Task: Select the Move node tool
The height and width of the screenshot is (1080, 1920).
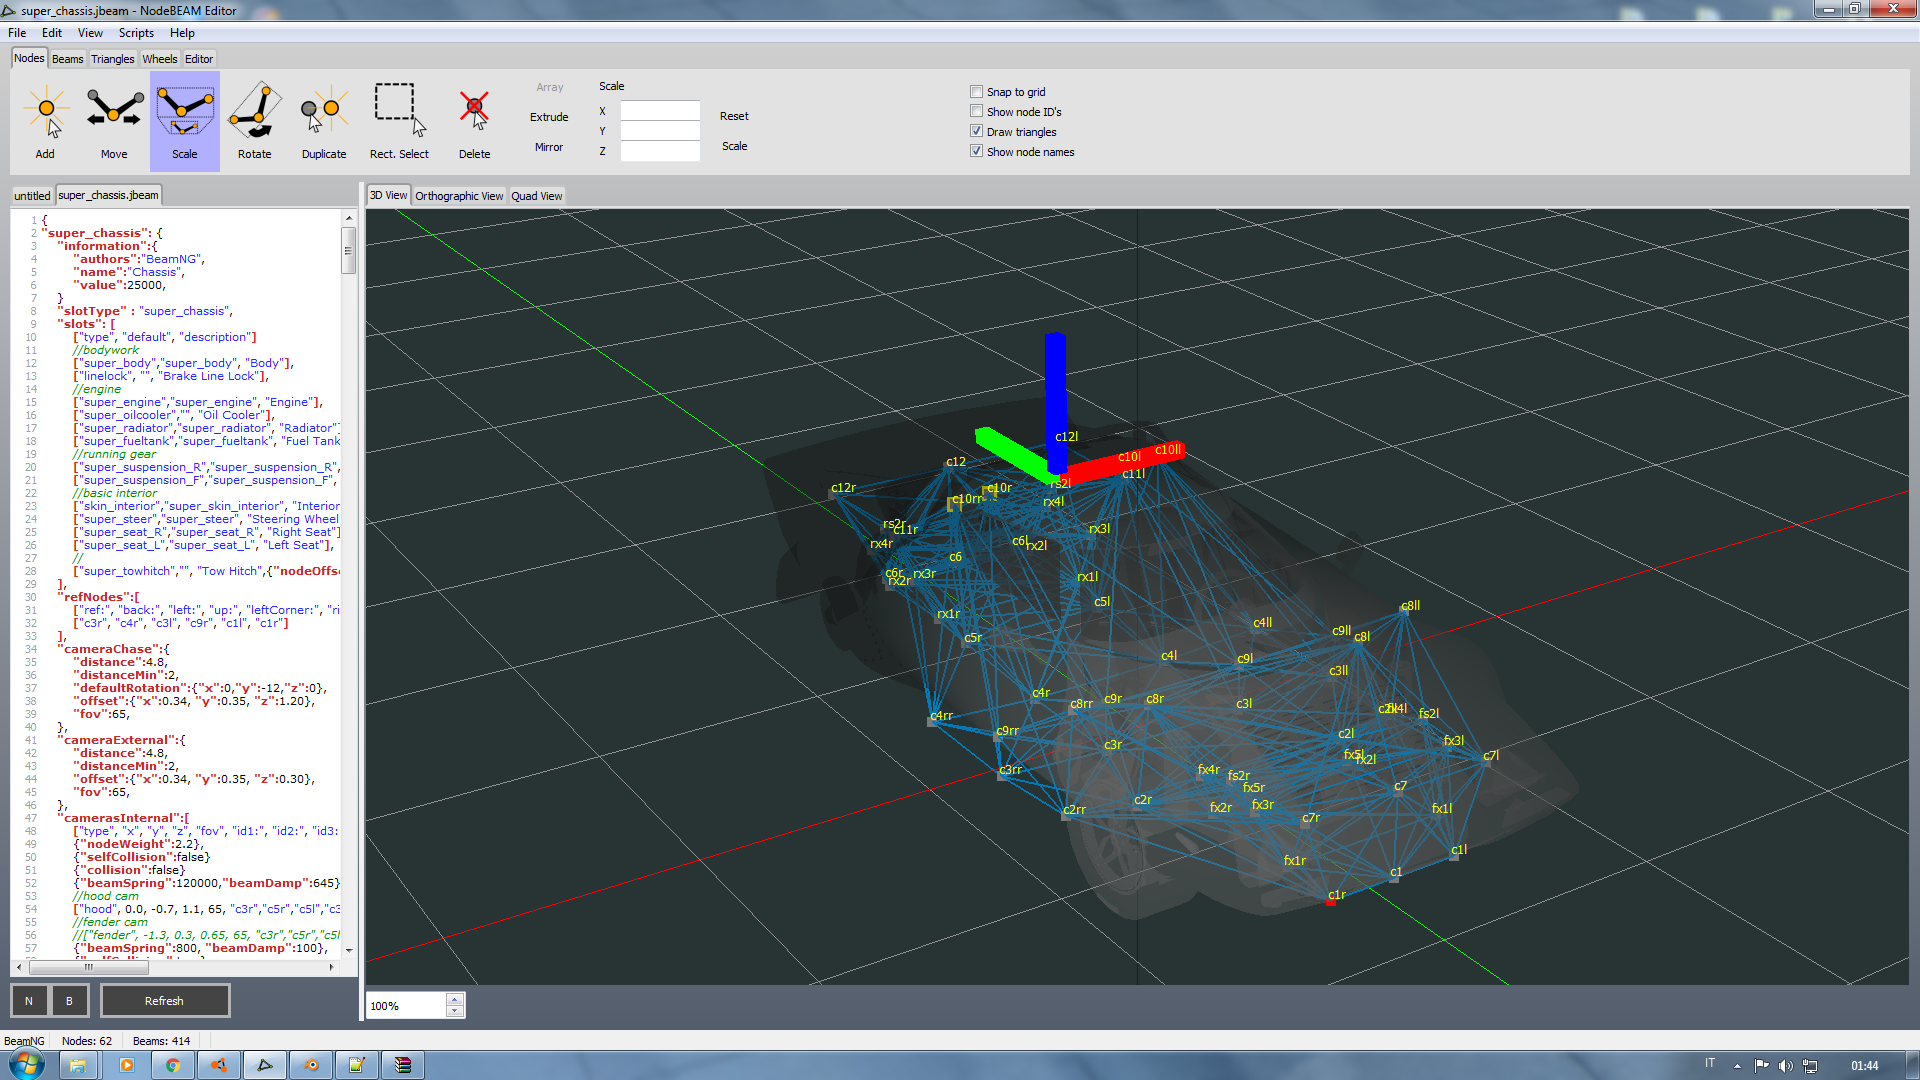Action: click(114, 122)
